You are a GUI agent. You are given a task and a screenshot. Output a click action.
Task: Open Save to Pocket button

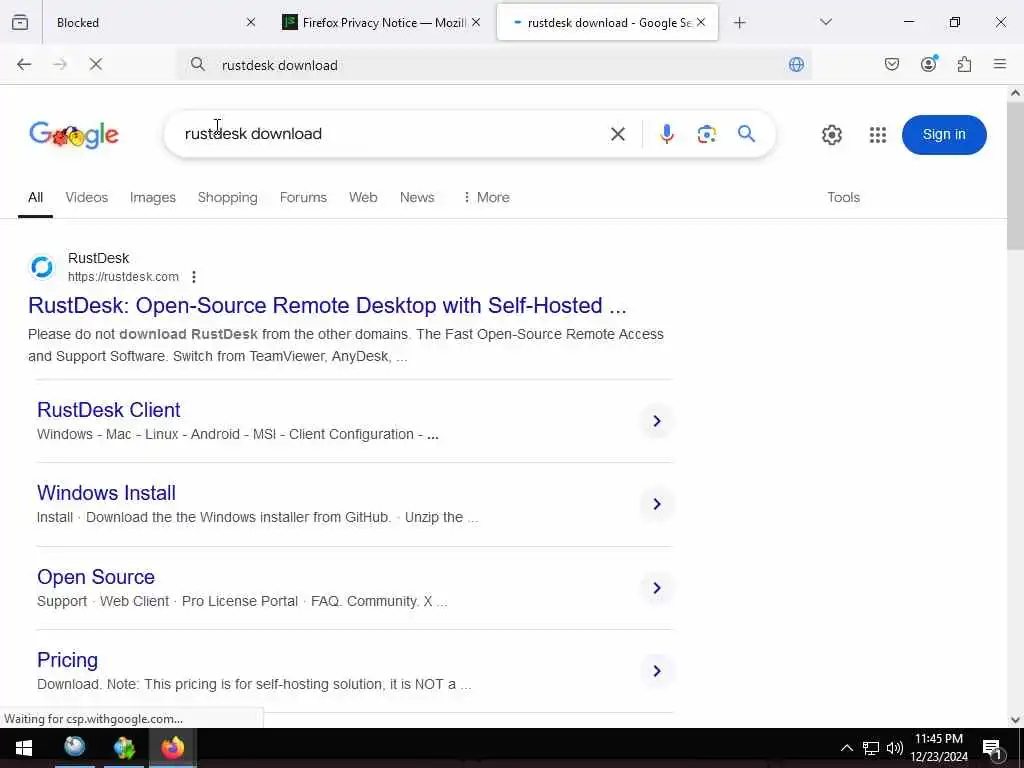click(892, 64)
